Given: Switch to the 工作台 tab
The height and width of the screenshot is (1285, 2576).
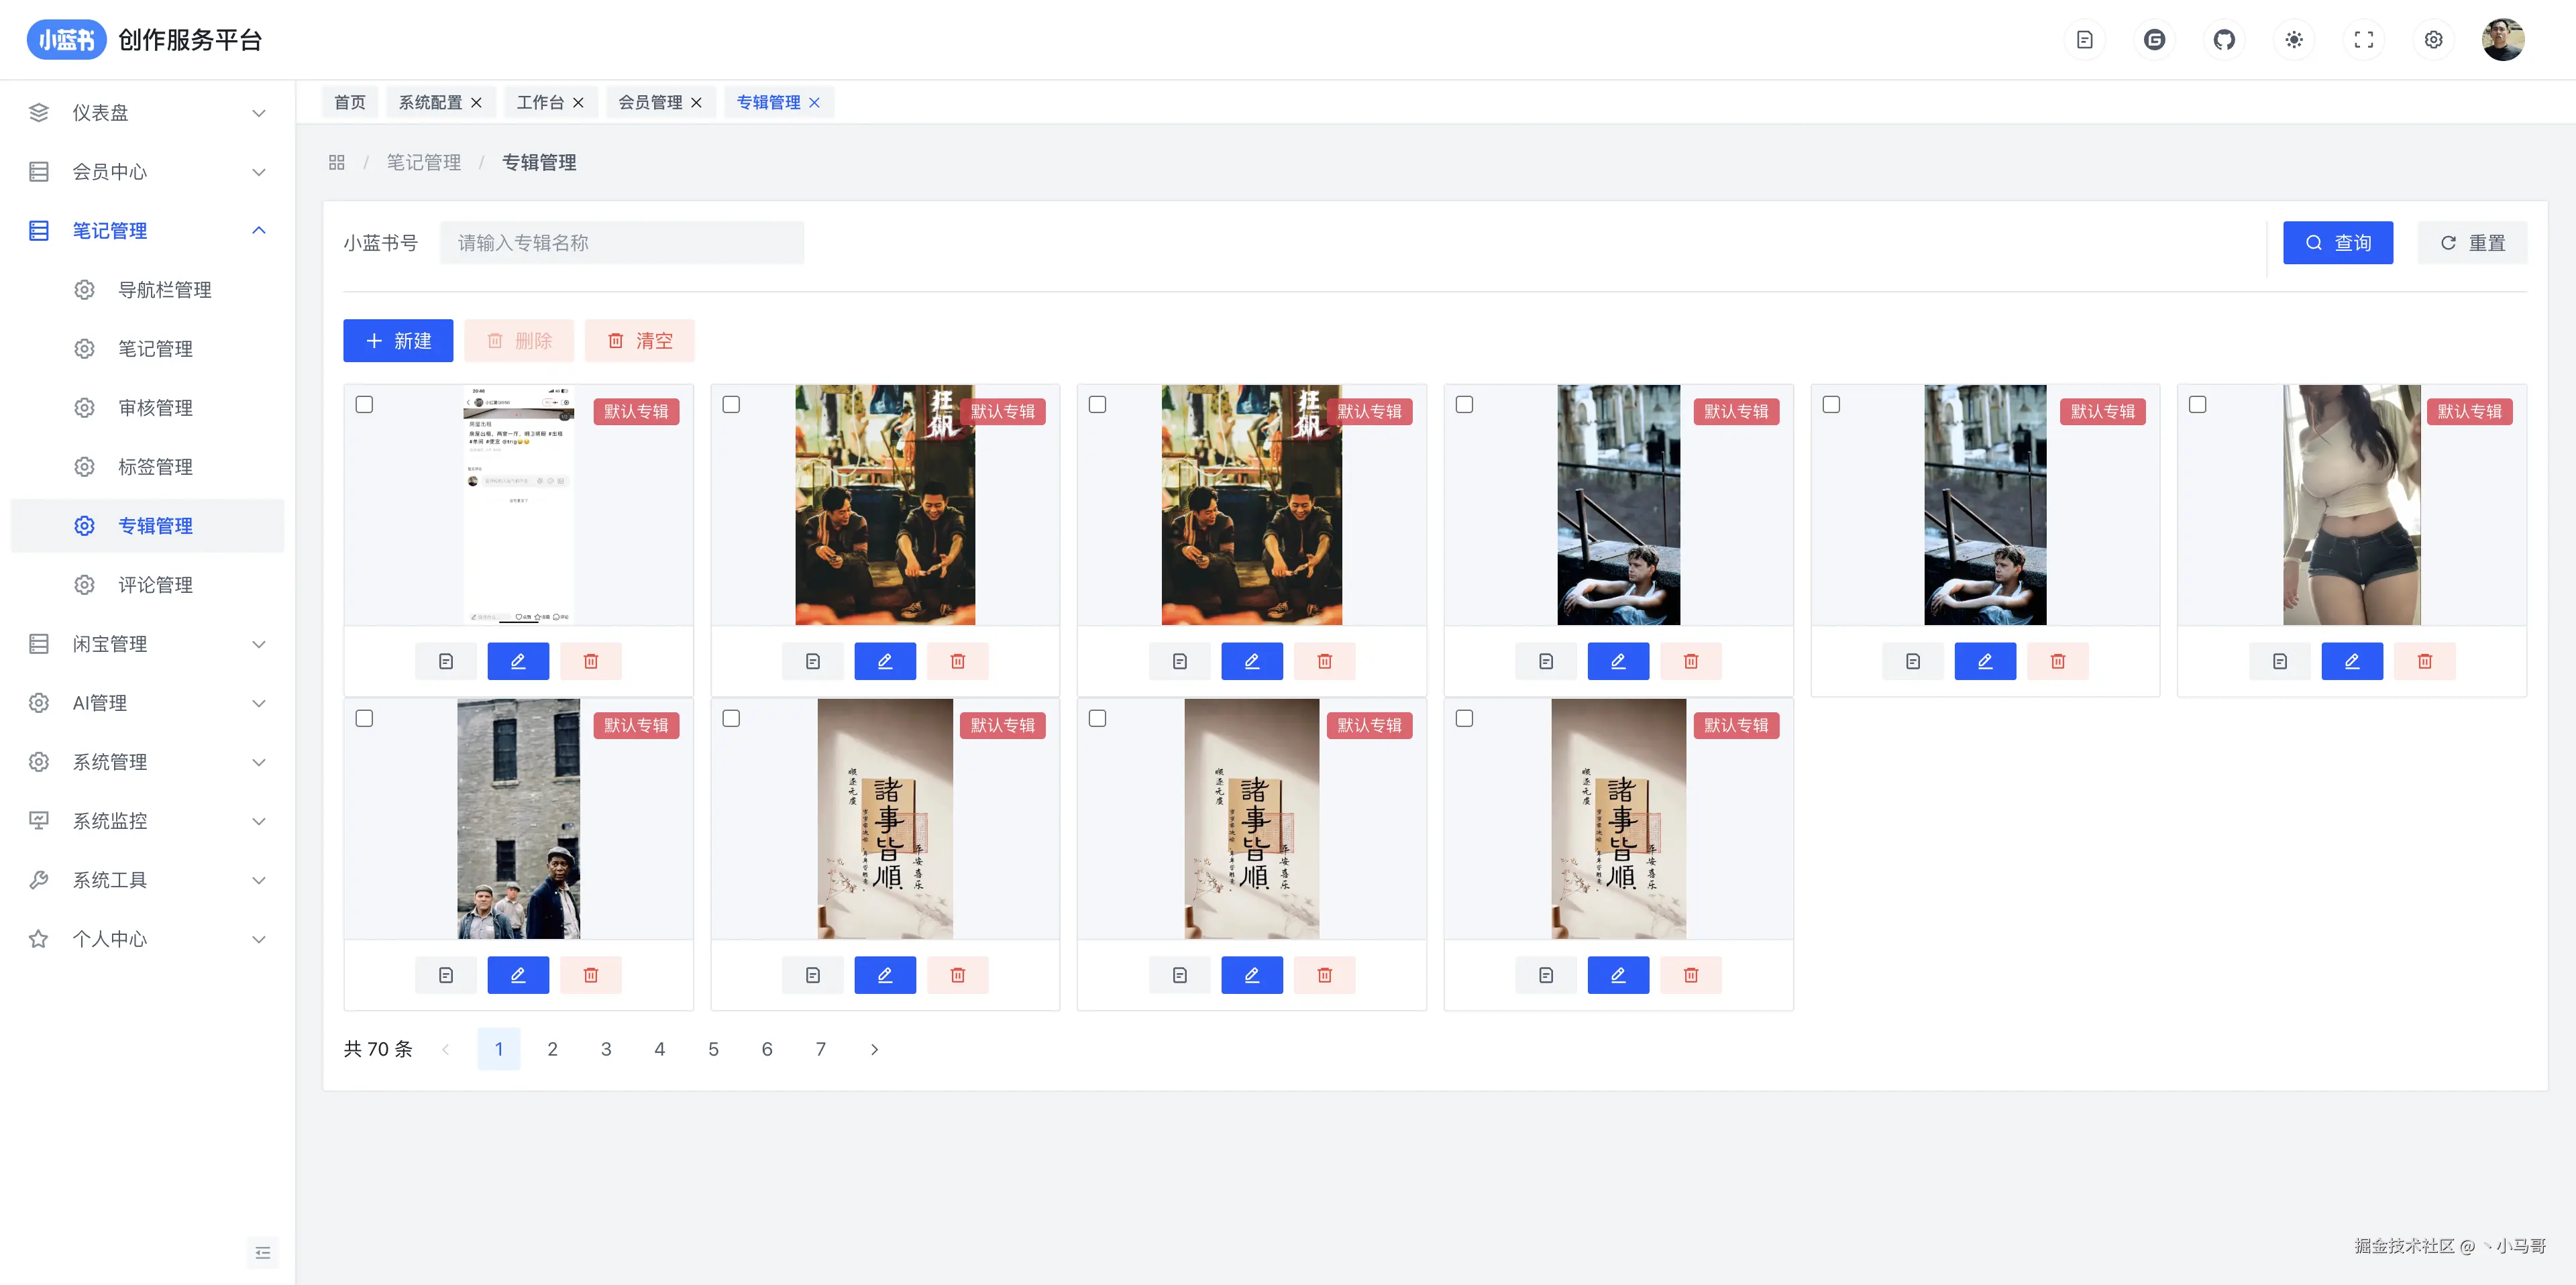Looking at the screenshot, I should [540, 102].
